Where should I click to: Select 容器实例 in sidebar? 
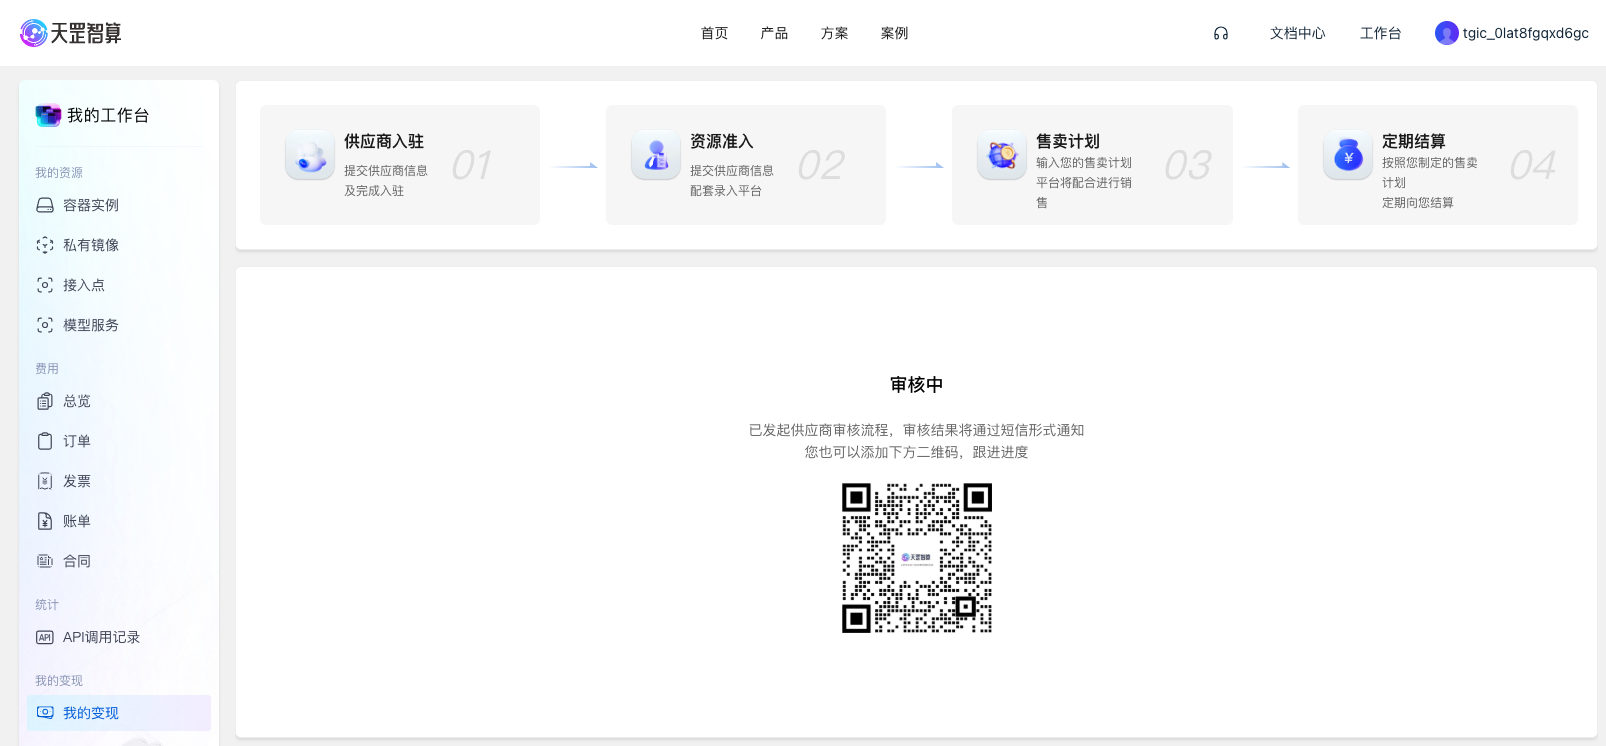coord(119,205)
